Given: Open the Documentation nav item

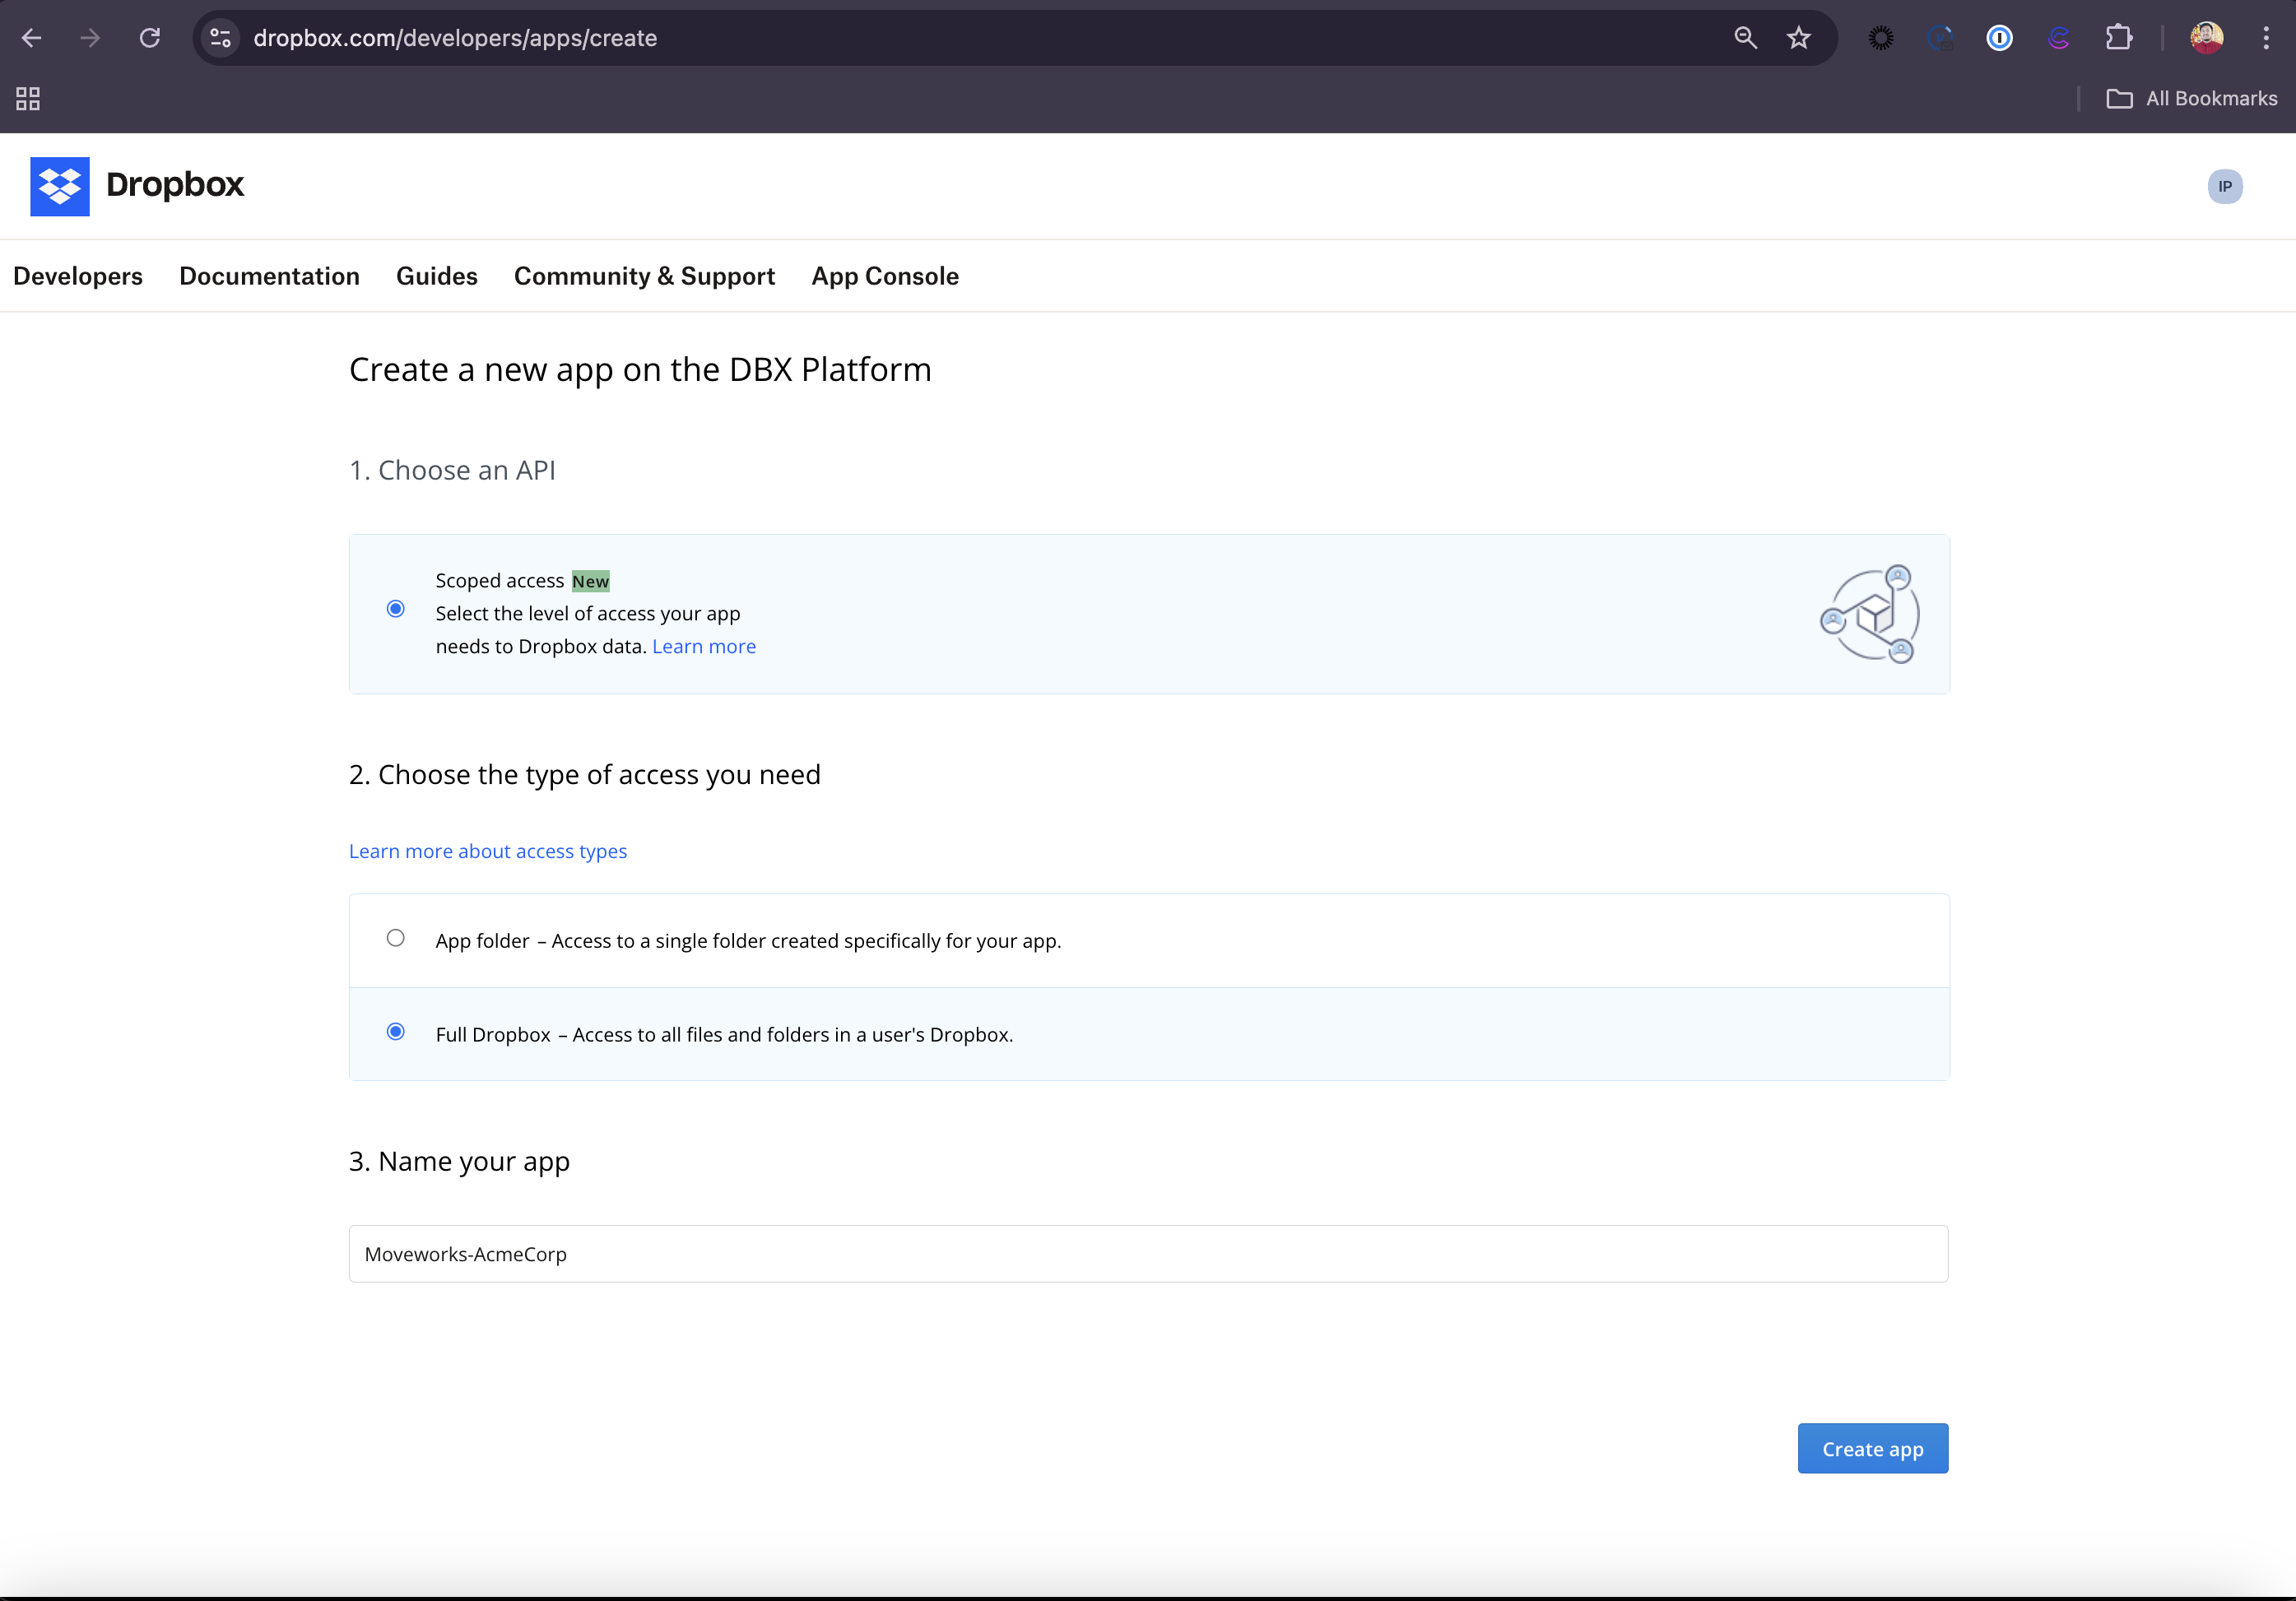Looking at the screenshot, I should (x=269, y=276).
